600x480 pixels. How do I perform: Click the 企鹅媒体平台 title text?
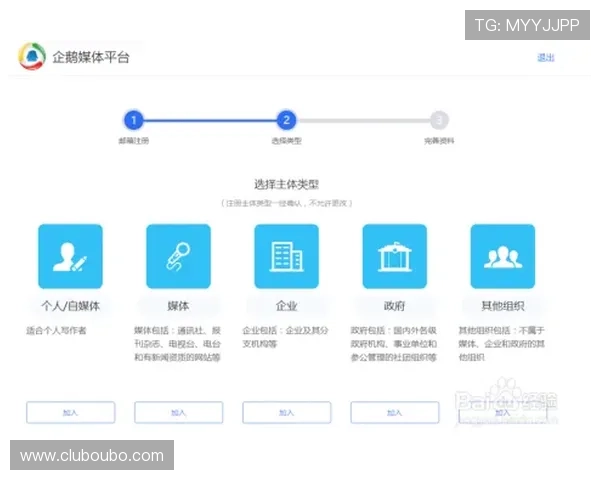(91, 57)
